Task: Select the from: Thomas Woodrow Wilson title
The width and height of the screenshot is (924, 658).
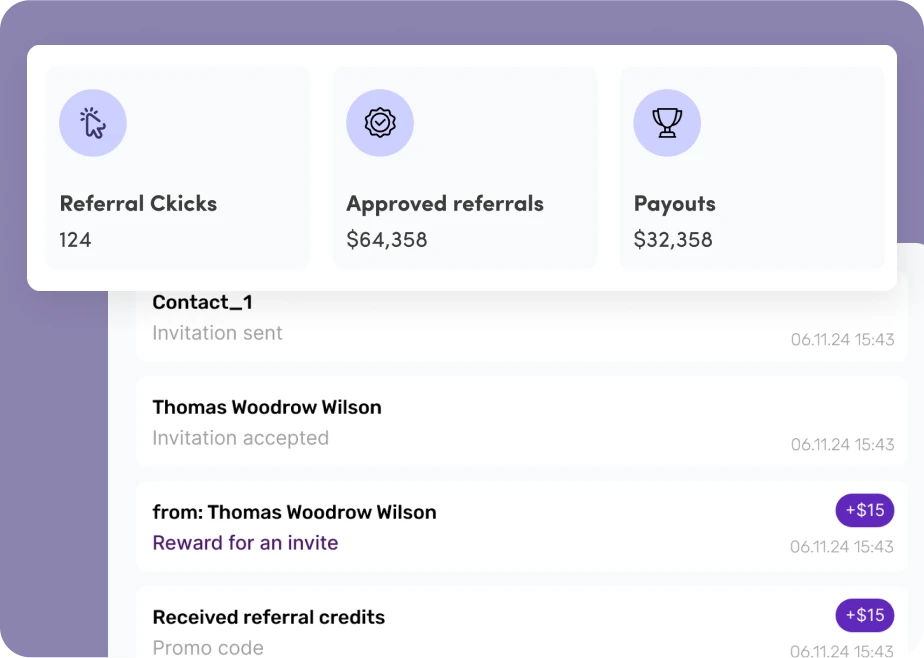Action: pos(294,513)
